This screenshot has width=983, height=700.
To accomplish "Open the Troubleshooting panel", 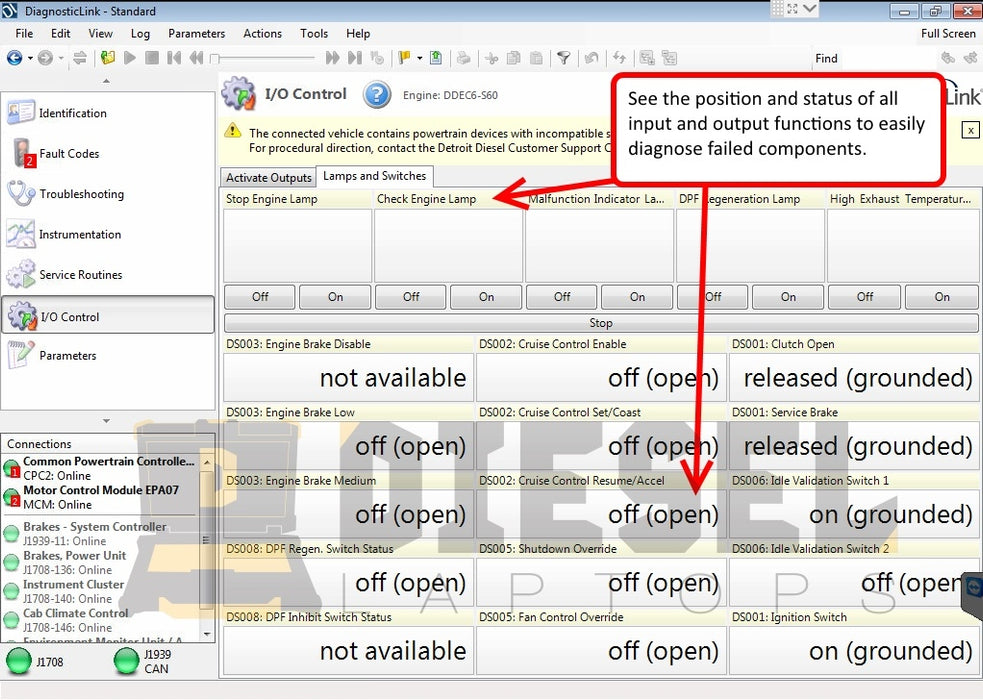I will [108, 194].
